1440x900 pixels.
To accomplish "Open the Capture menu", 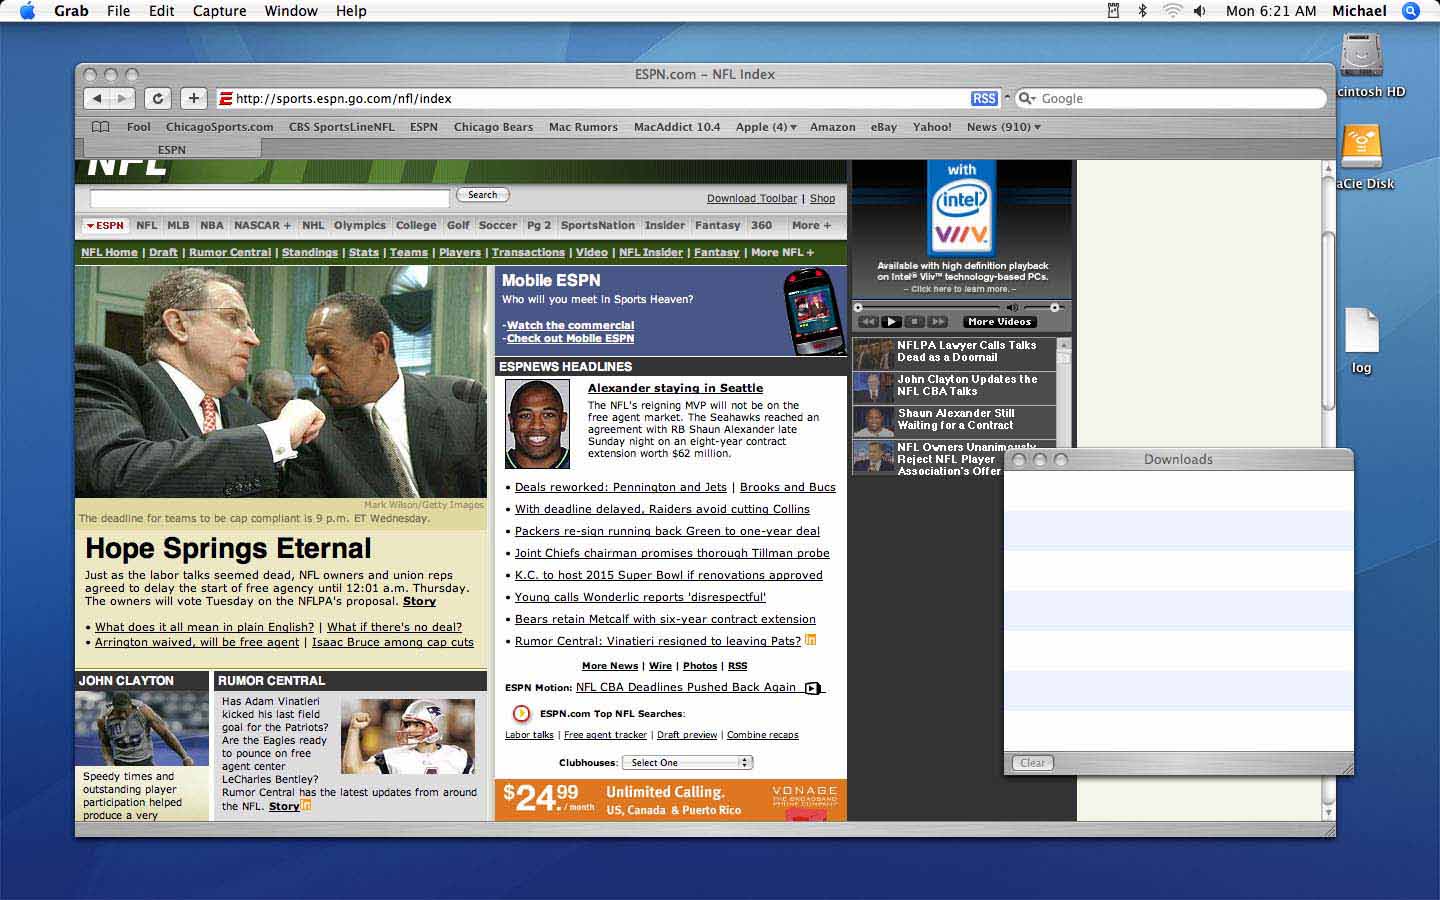I will point(219,11).
